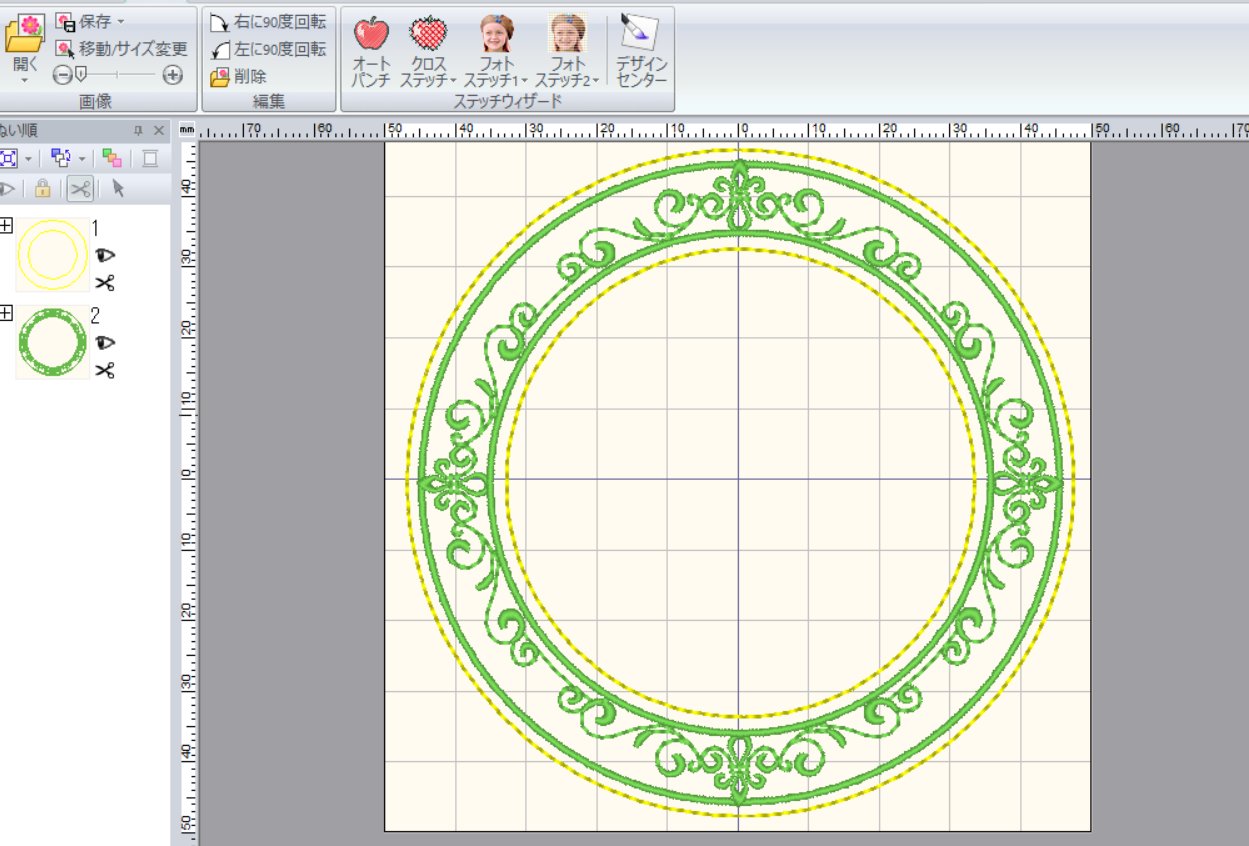
Task: Close the sewing order panel
Action: pos(160,130)
